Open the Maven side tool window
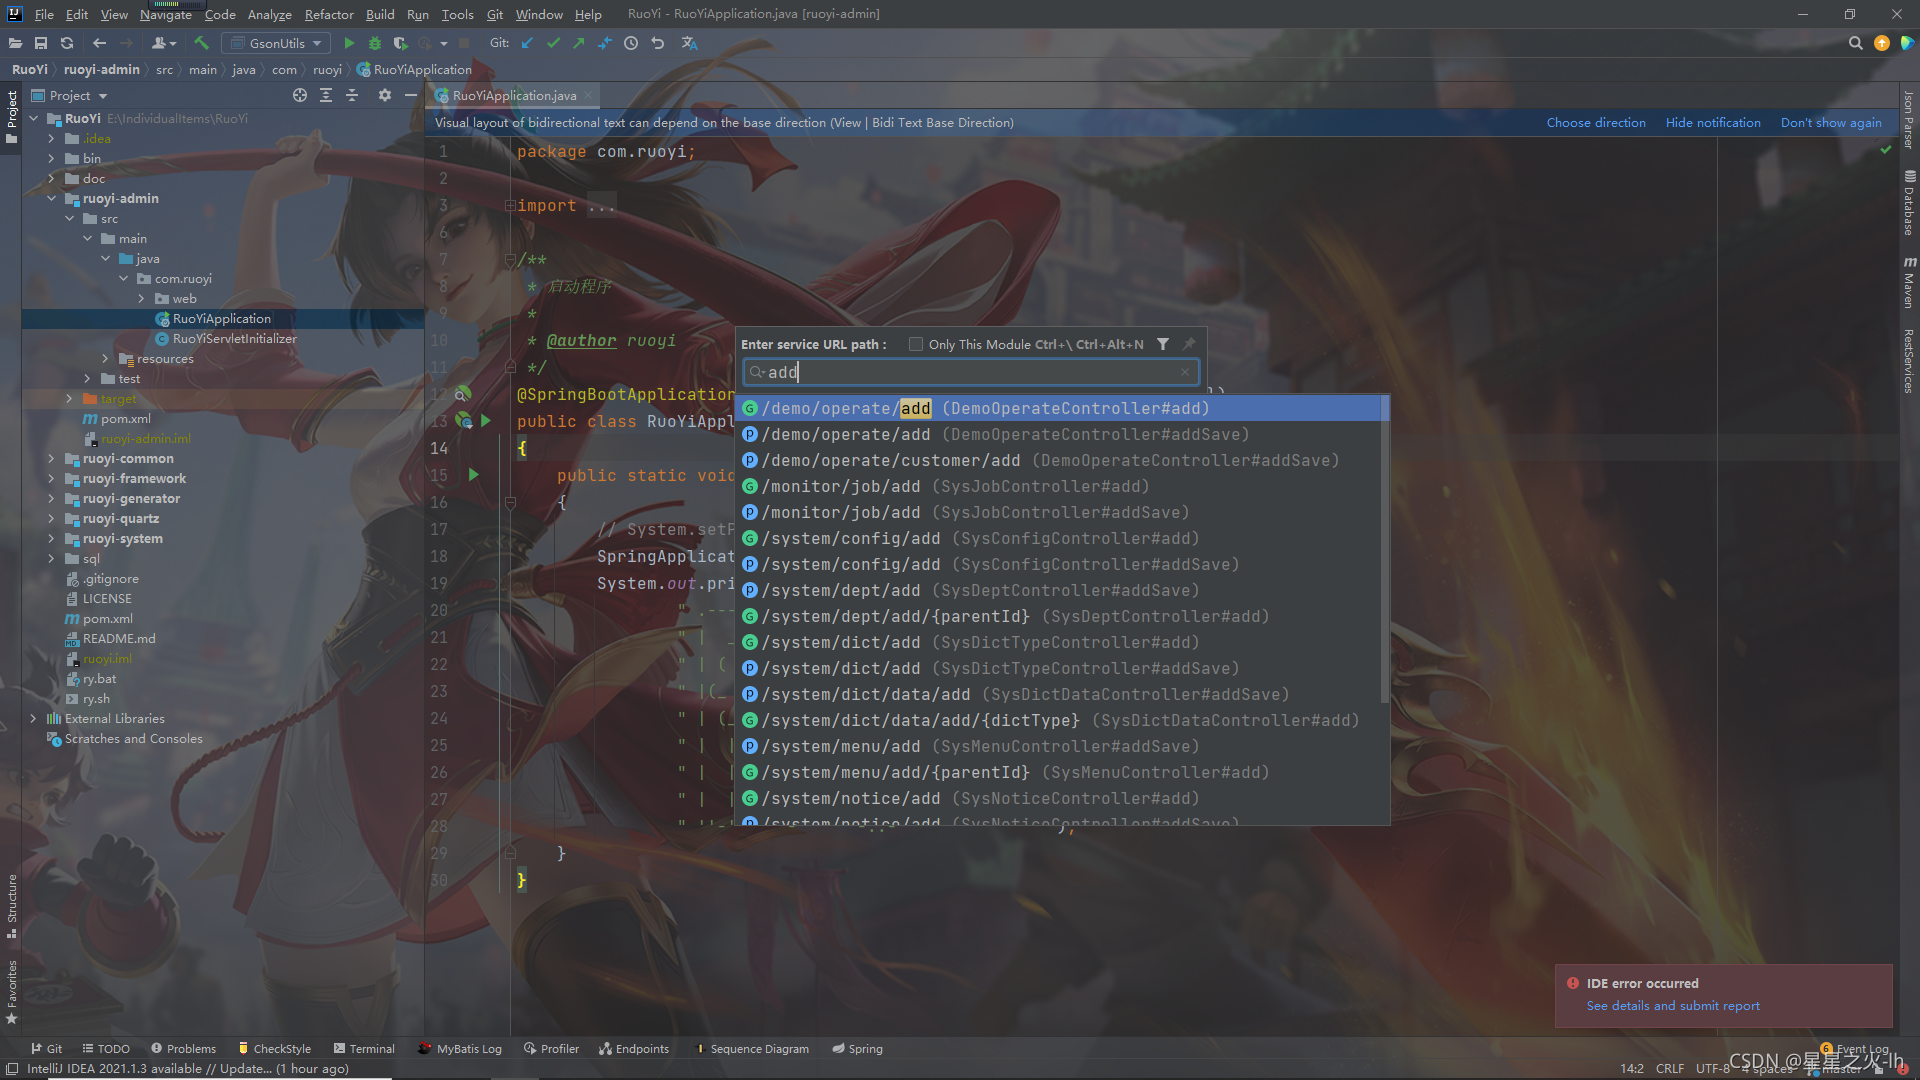This screenshot has height=1080, width=1920. pos(1909,282)
